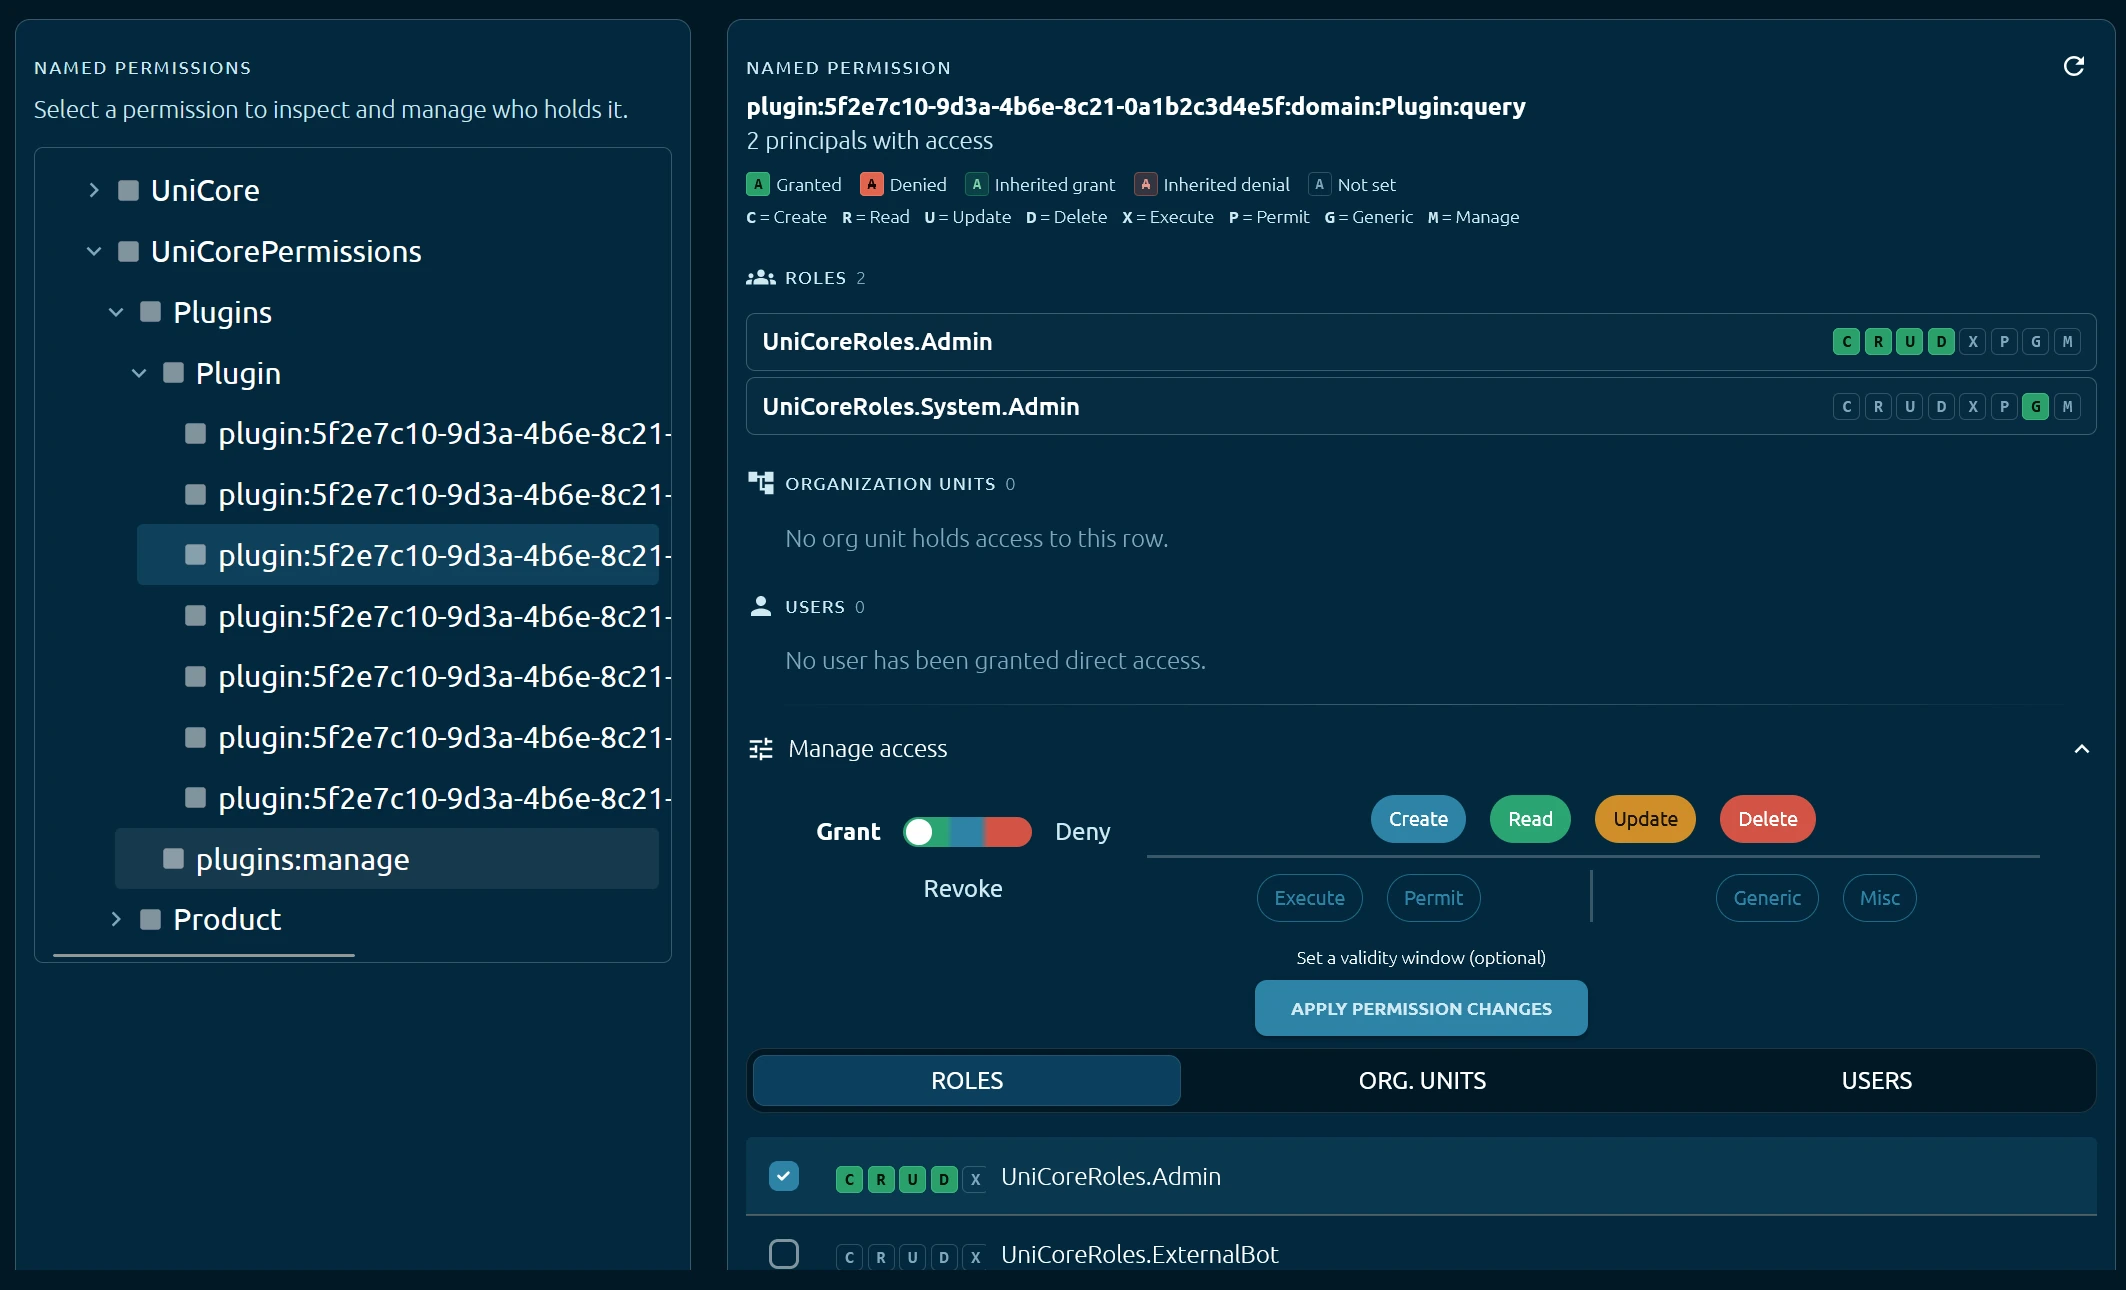Switch to the ORG. UNITS tab

[1422, 1081]
